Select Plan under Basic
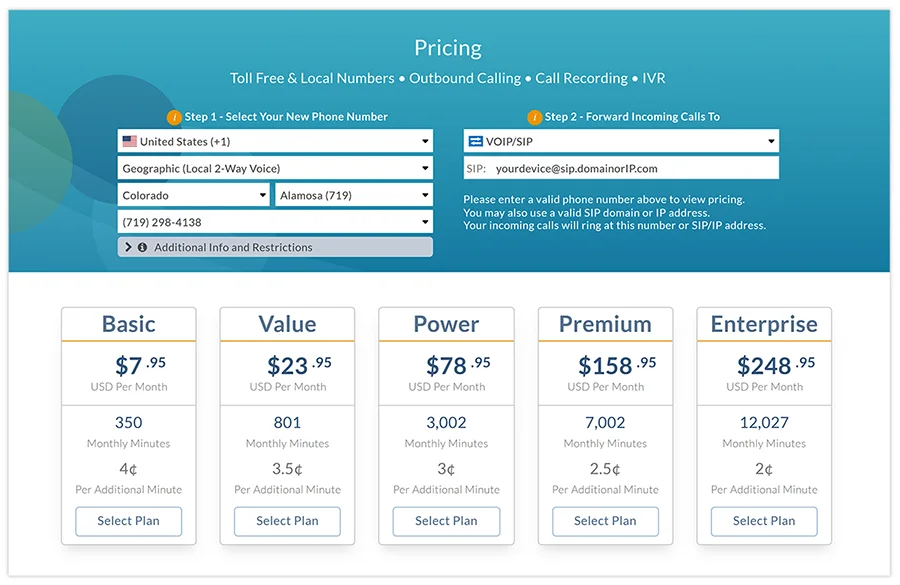Image resolution: width=900 pixels, height=585 pixels. [128, 521]
